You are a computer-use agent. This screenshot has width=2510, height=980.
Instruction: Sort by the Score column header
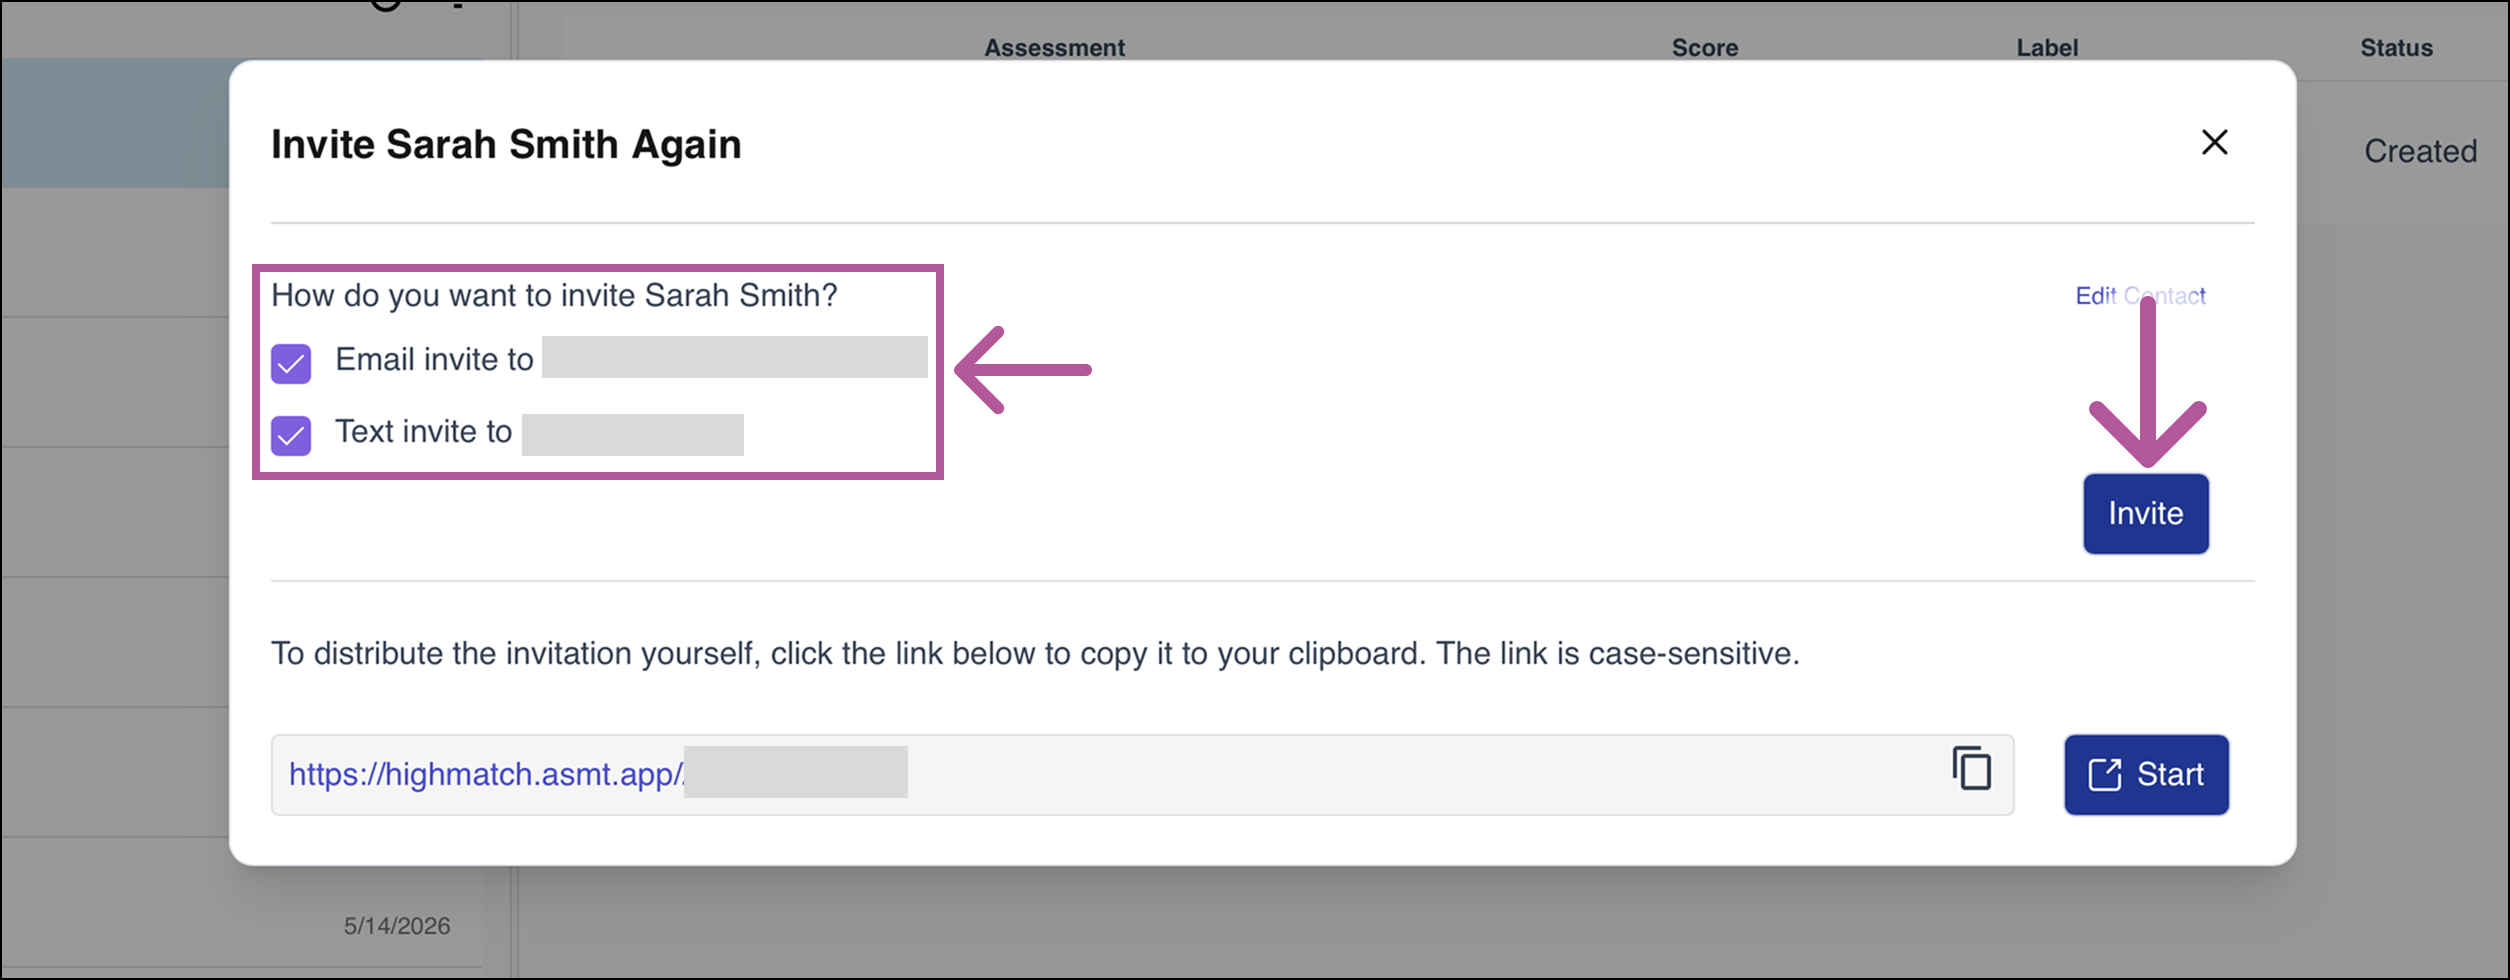coord(1705,48)
